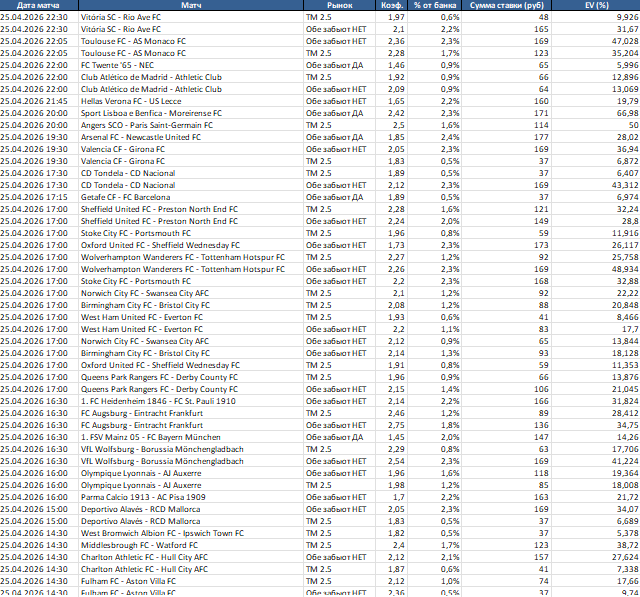Select Sport Lisboa e Benfica - Moreirense FC cell

click(x=152, y=113)
